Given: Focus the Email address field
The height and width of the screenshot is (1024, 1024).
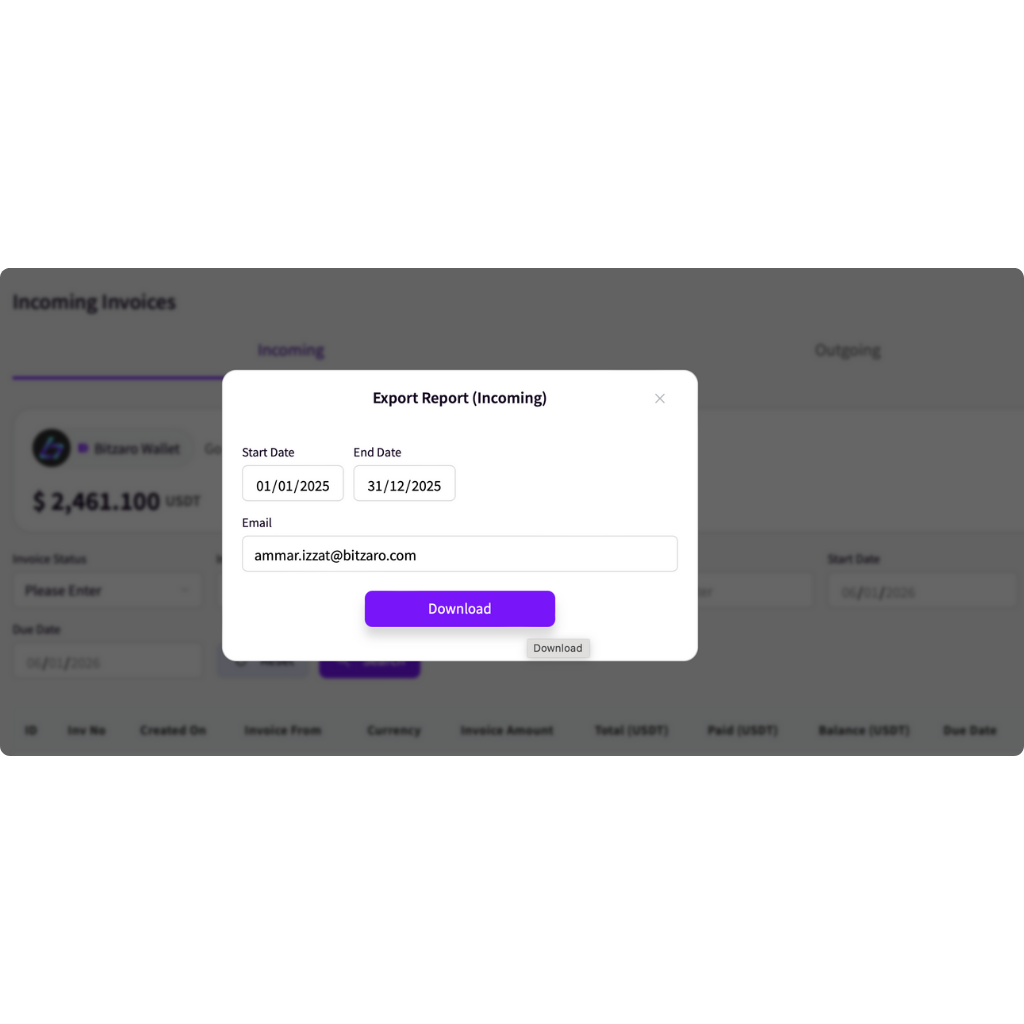Looking at the screenshot, I should [x=460, y=554].
